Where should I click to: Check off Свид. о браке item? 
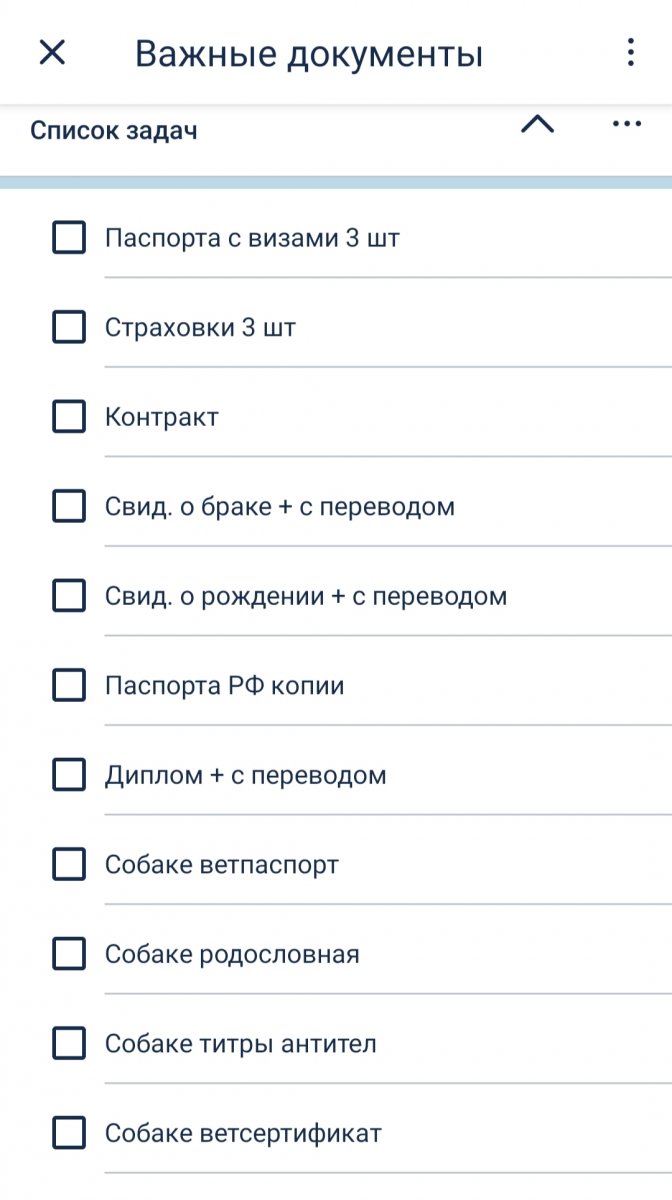(69, 507)
